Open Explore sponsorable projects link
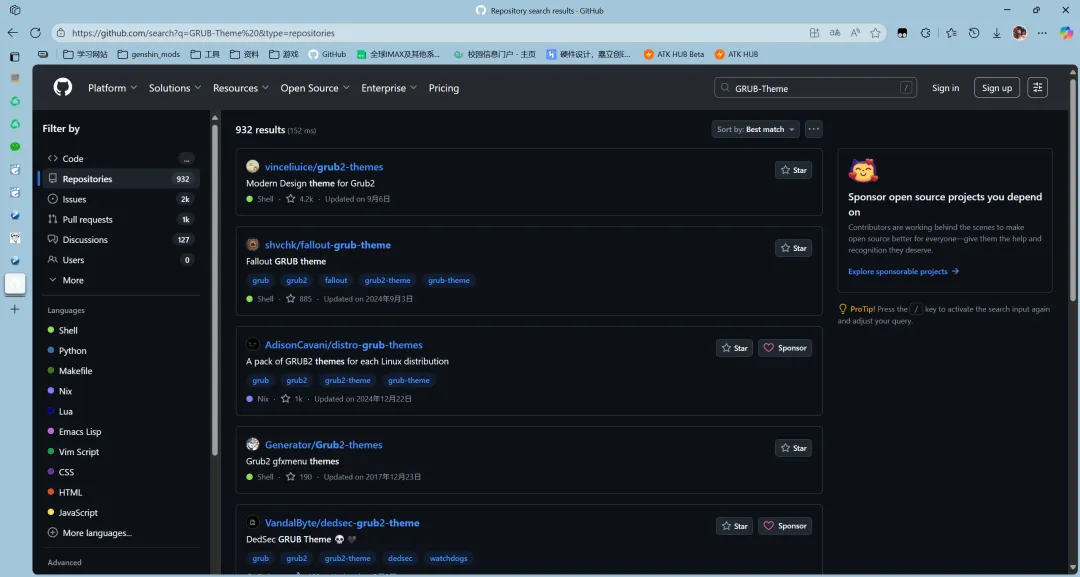The image size is (1080, 577). [903, 271]
